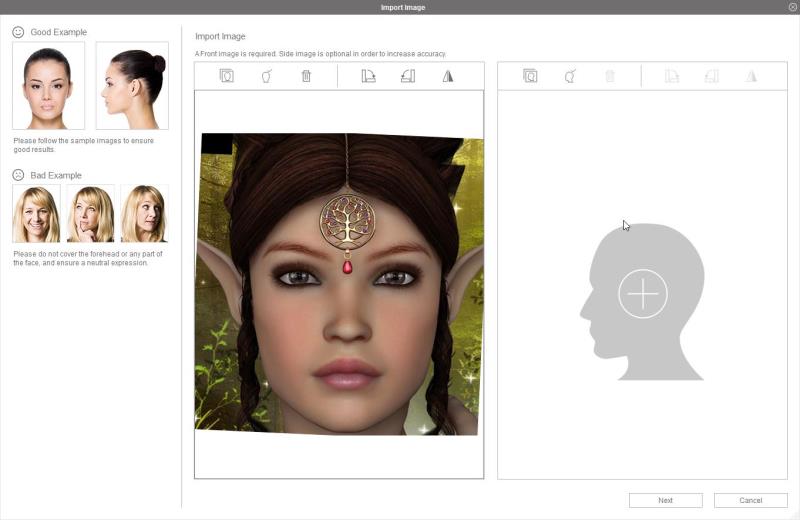The width and height of the screenshot is (800, 520).
Task: Click the side panel trash icon
Action: 610,76
